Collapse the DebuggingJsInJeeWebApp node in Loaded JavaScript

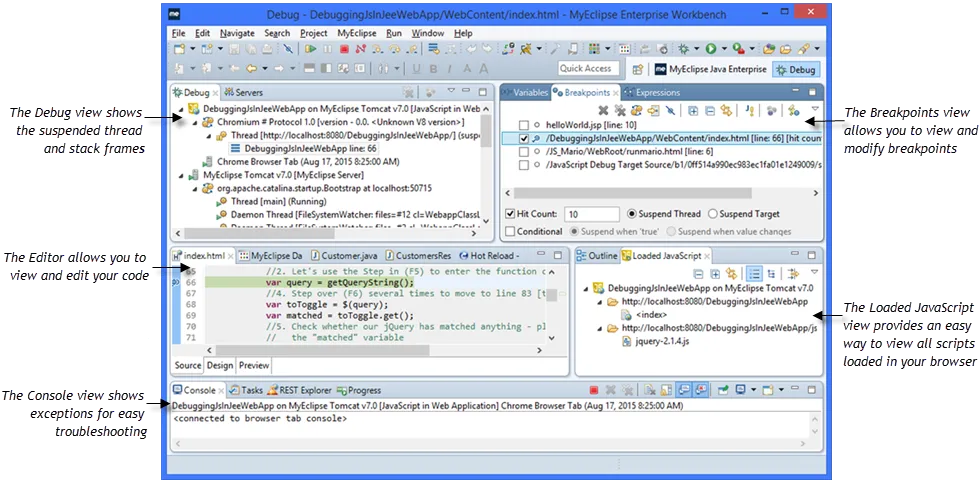pos(585,289)
